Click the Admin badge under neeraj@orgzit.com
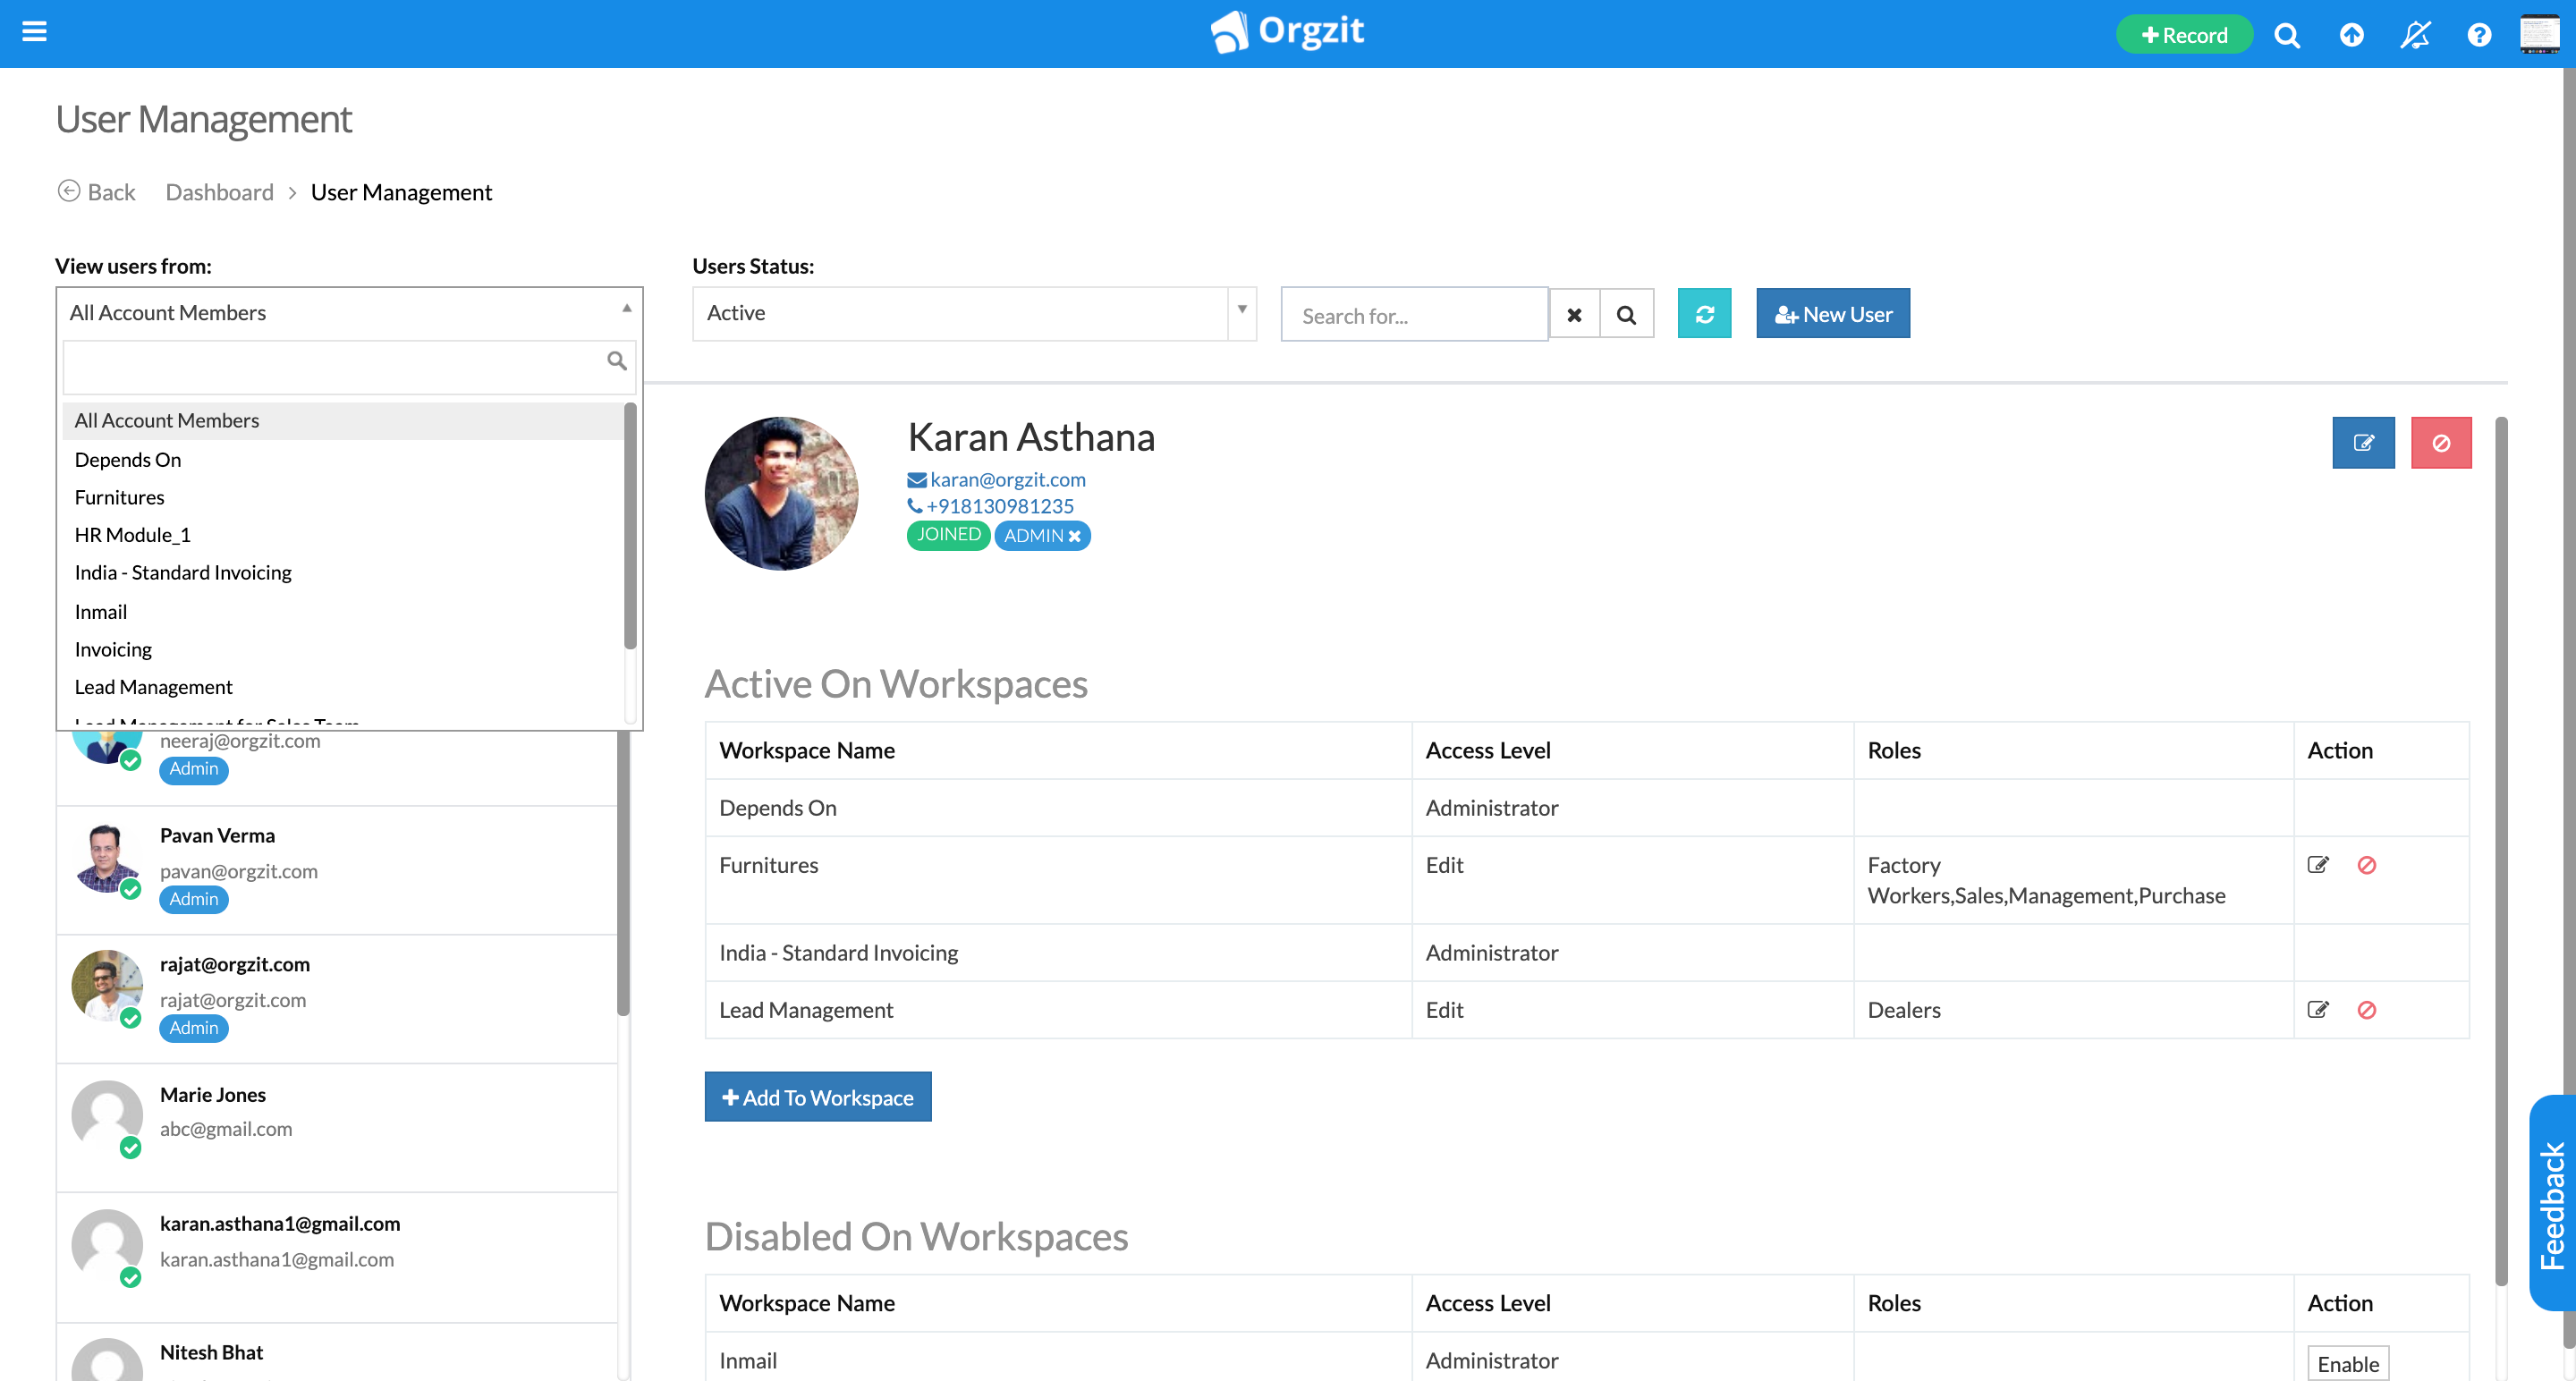 tap(194, 769)
